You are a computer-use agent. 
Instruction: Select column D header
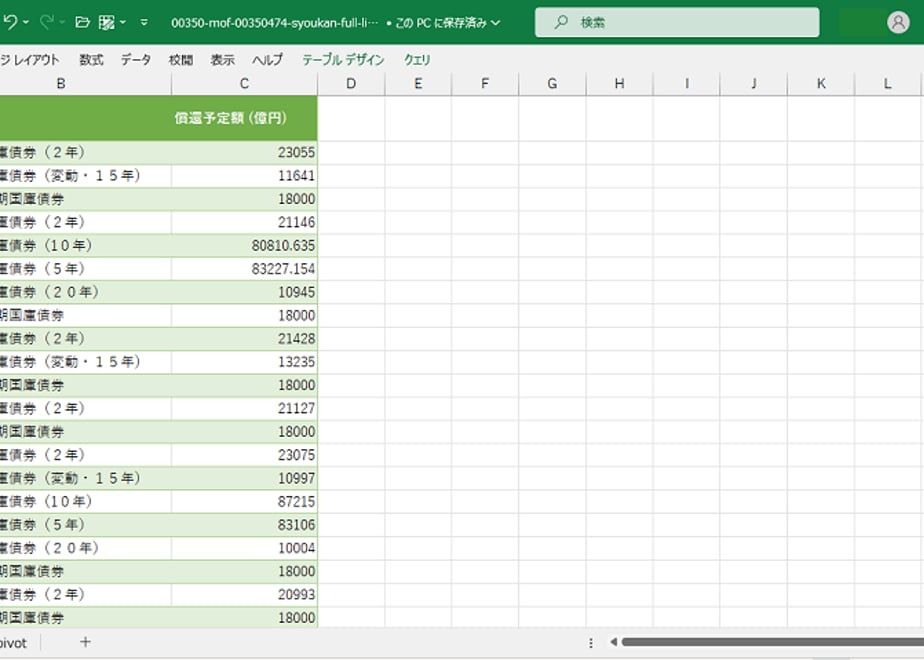pyautogui.click(x=351, y=84)
